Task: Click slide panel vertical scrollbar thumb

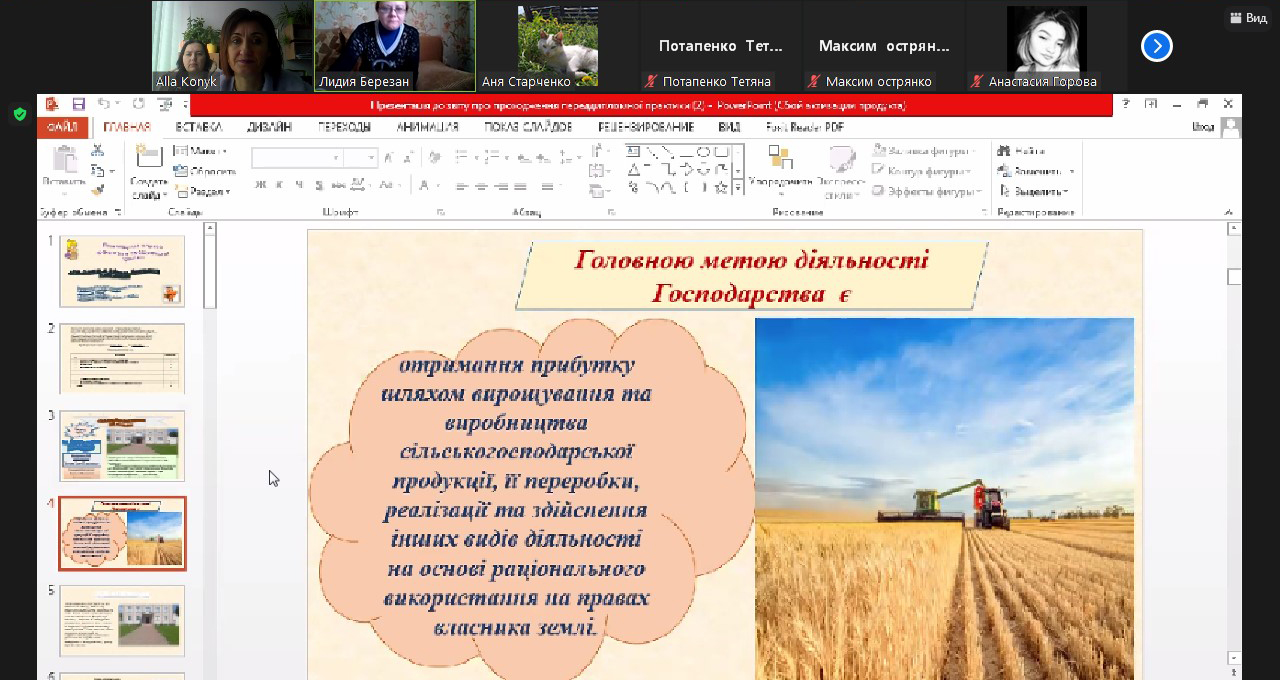Action: [x=210, y=271]
